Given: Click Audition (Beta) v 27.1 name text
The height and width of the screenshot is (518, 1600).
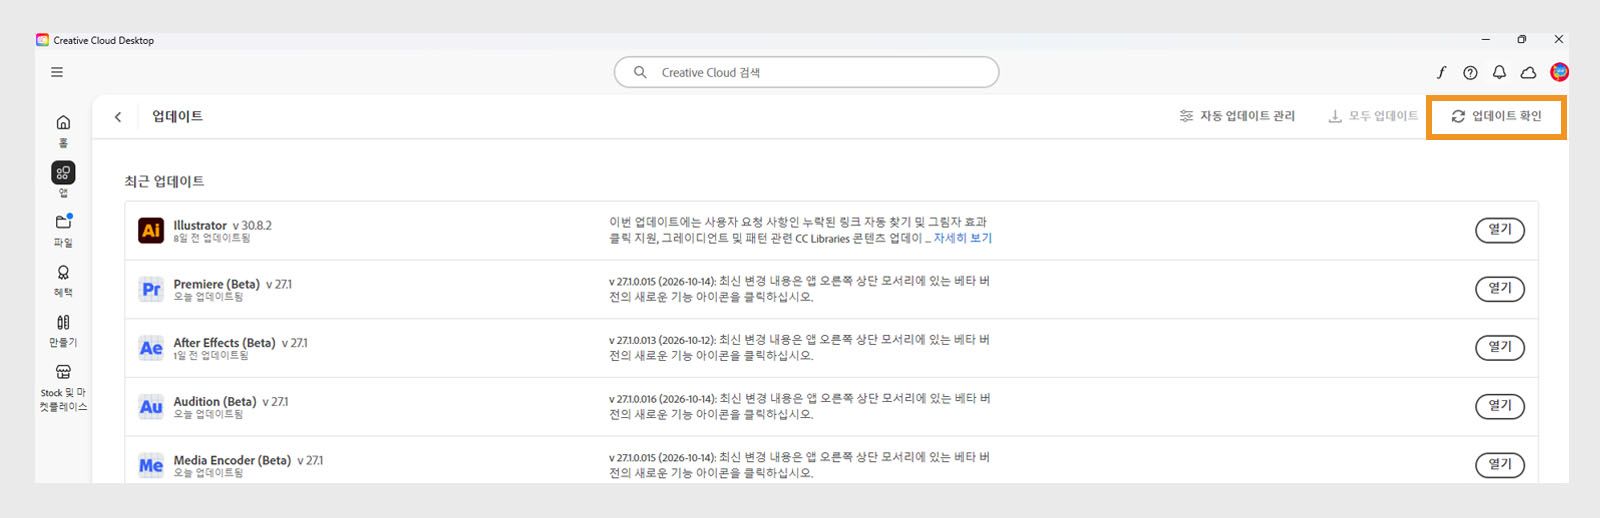Looking at the screenshot, I should (x=231, y=402).
